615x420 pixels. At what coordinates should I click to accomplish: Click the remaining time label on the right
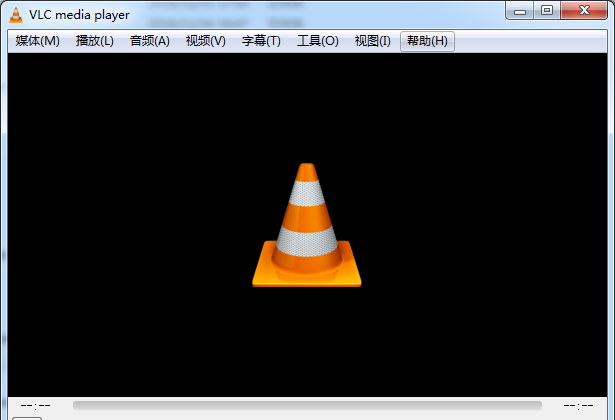578,405
